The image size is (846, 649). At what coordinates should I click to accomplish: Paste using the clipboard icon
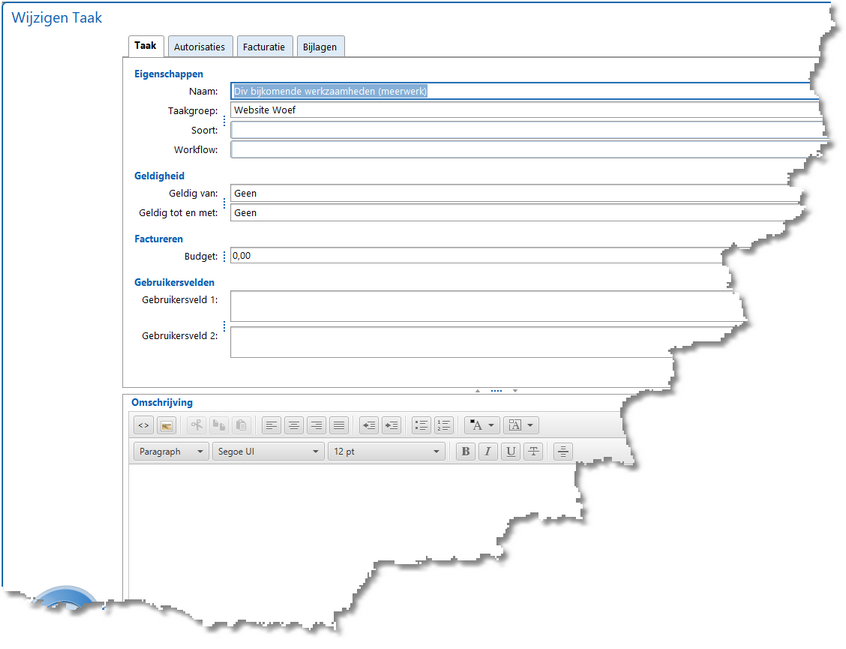[x=241, y=425]
